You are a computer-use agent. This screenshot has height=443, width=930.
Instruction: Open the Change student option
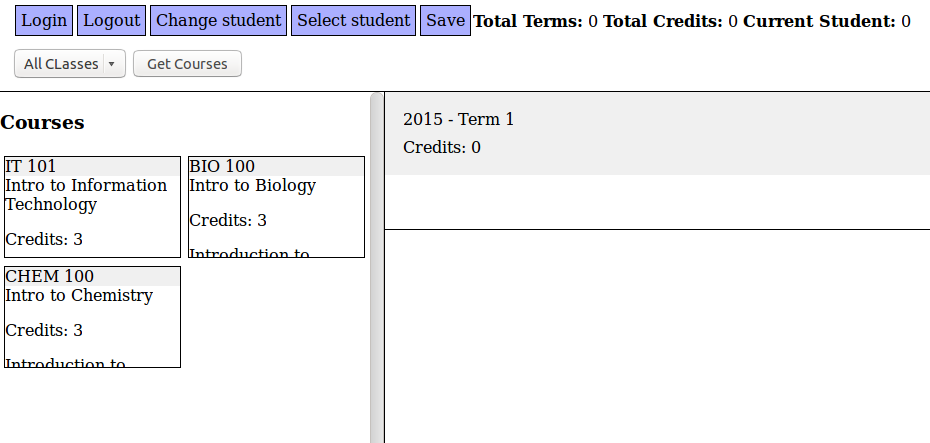click(219, 21)
